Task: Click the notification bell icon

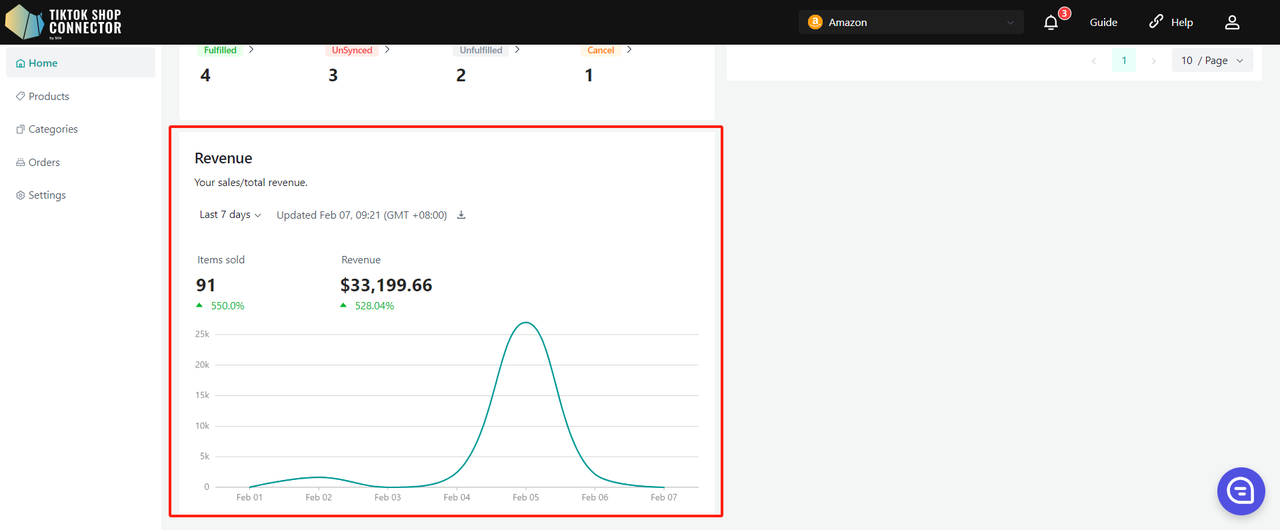Action: 1051,22
